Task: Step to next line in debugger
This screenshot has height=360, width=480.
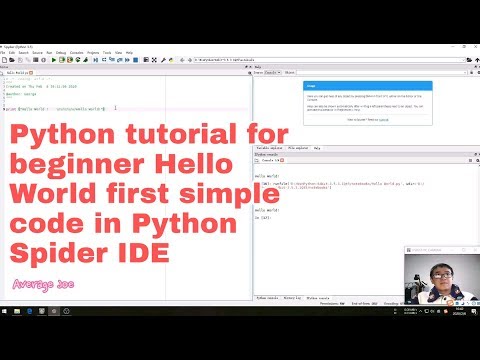Action: [104, 60]
